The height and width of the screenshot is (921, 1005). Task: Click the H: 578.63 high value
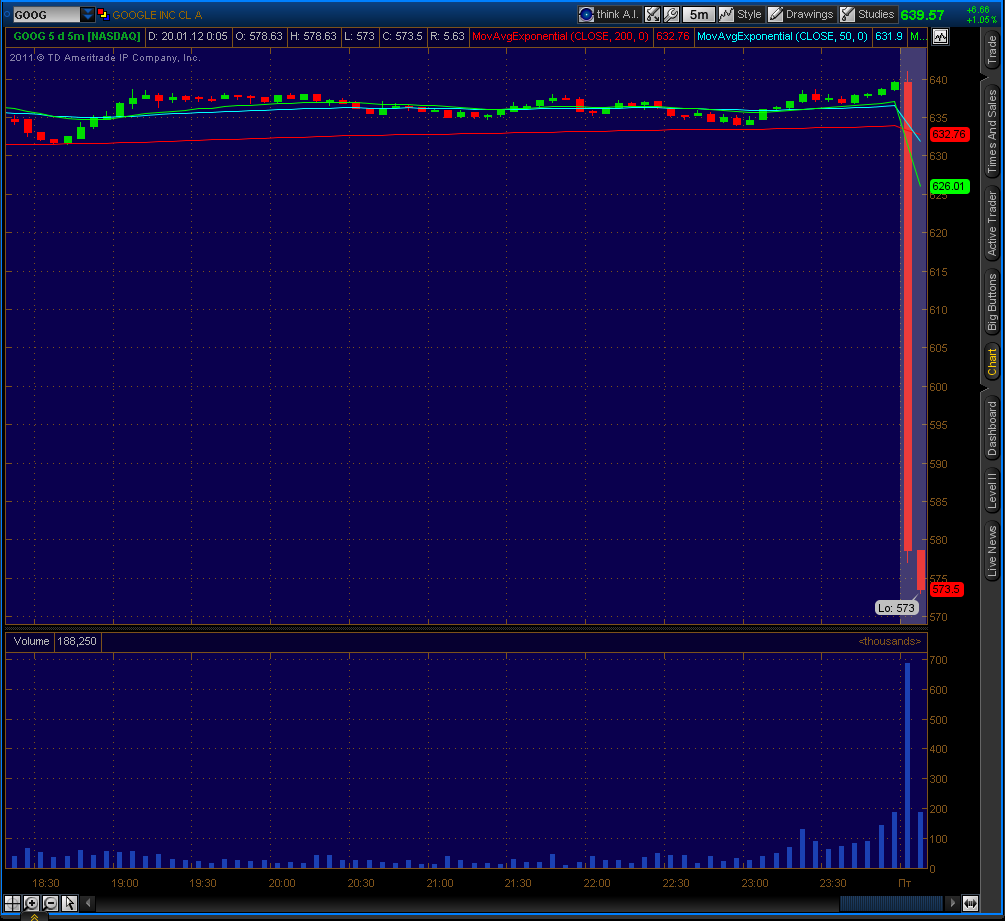pyautogui.click(x=313, y=37)
